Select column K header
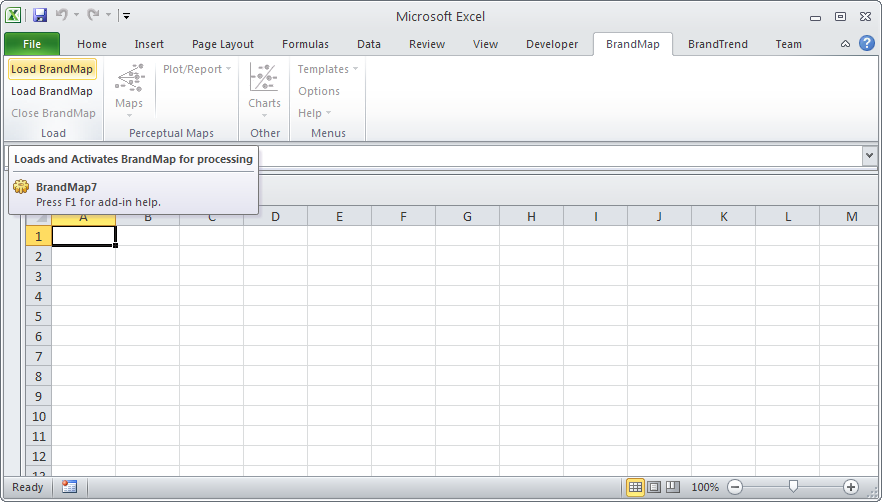The image size is (882, 502). point(724,217)
